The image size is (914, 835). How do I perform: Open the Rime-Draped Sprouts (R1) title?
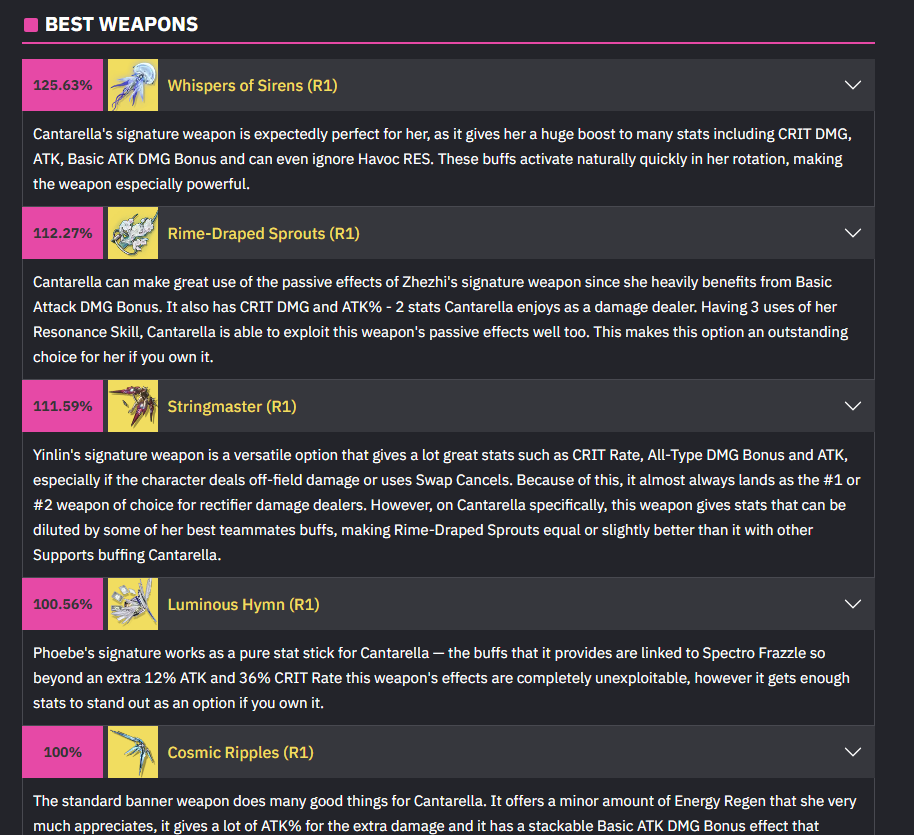[263, 234]
